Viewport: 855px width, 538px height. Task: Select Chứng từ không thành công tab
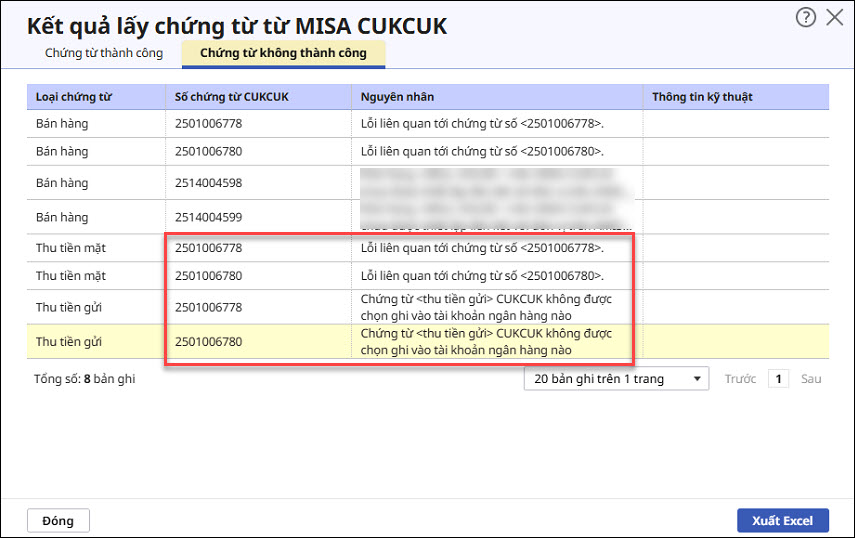(x=283, y=53)
